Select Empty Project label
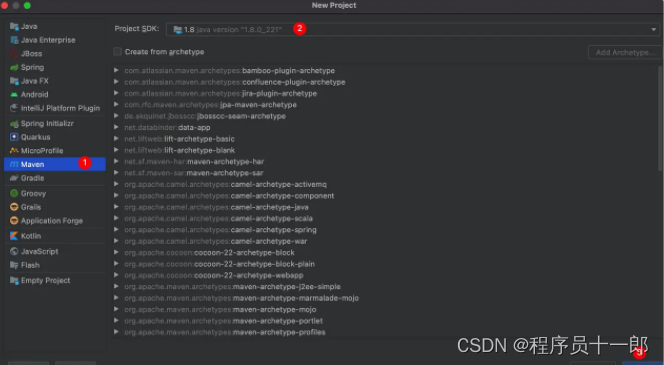Screen dimensions: 664x365 (46, 280)
